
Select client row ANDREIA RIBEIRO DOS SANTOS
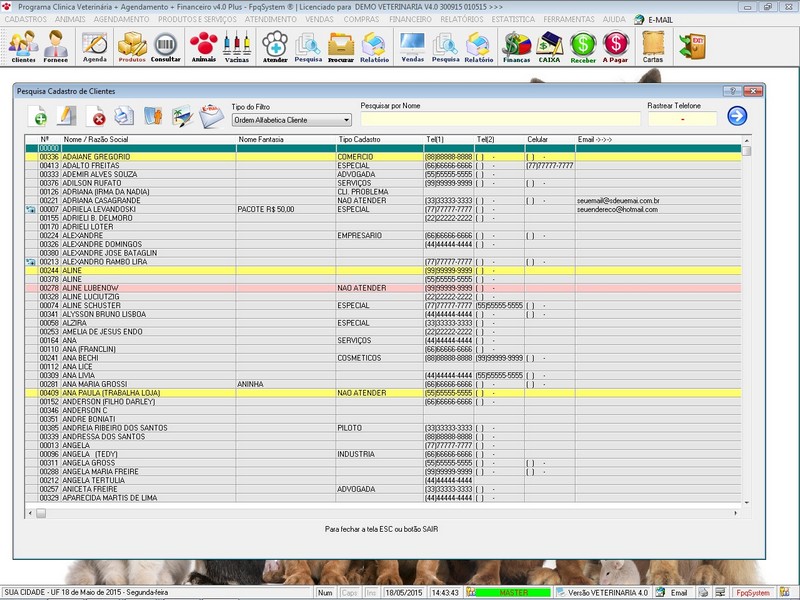(383, 428)
